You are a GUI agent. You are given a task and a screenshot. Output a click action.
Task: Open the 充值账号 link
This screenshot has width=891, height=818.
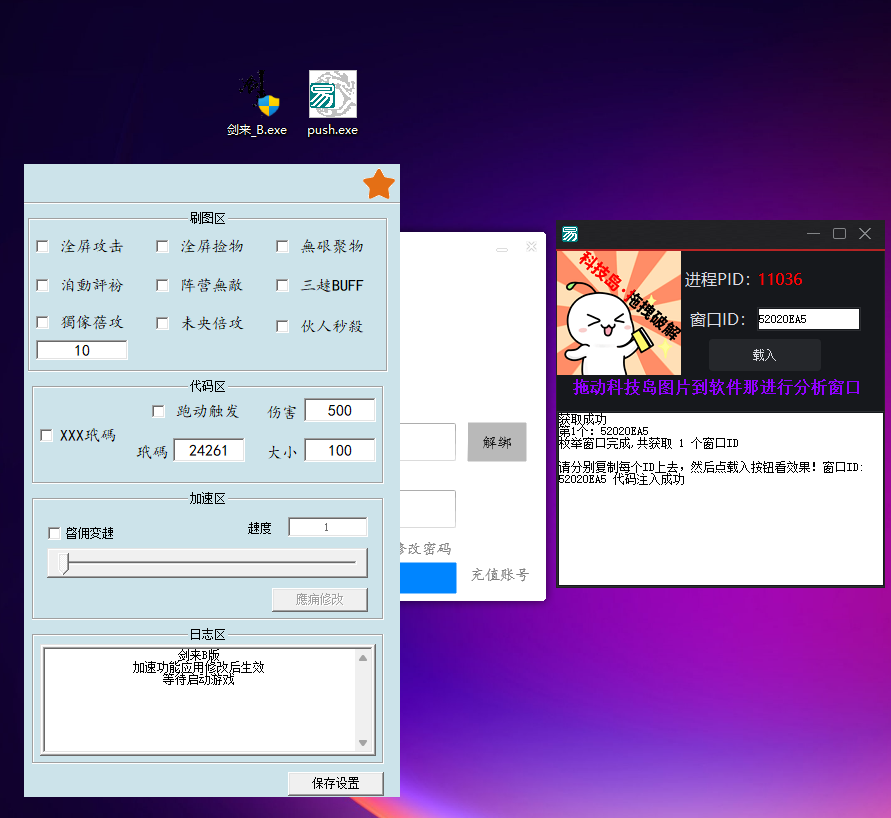click(500, 575)
